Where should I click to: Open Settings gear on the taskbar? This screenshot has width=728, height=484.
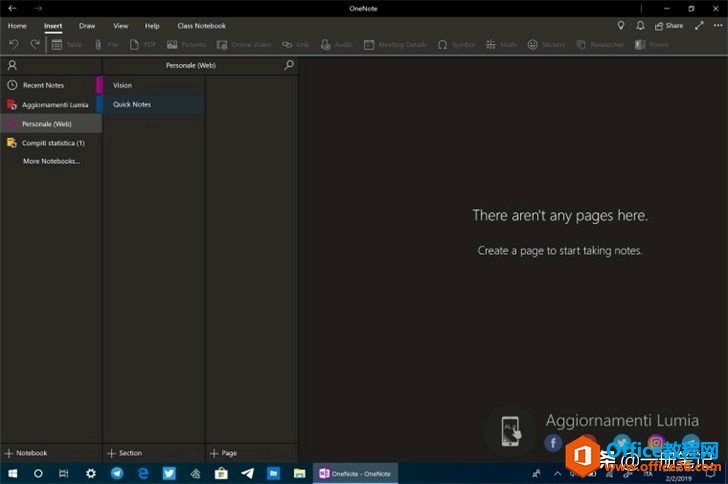(91, 473)
